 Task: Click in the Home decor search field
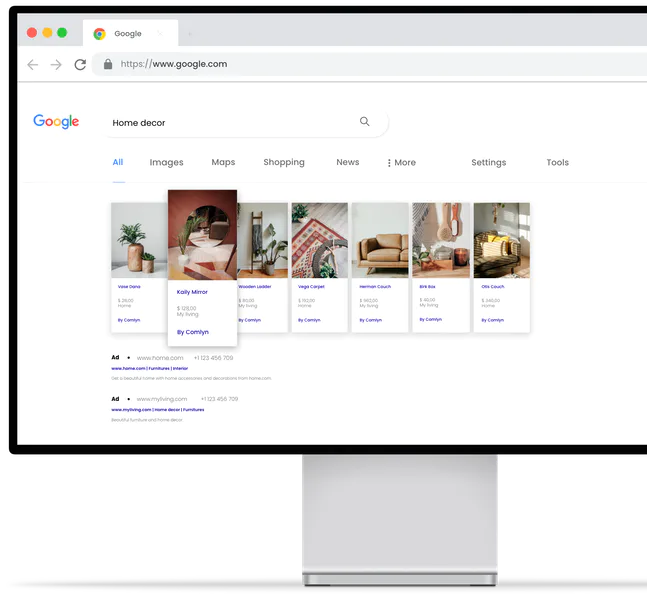pos(230,123)
